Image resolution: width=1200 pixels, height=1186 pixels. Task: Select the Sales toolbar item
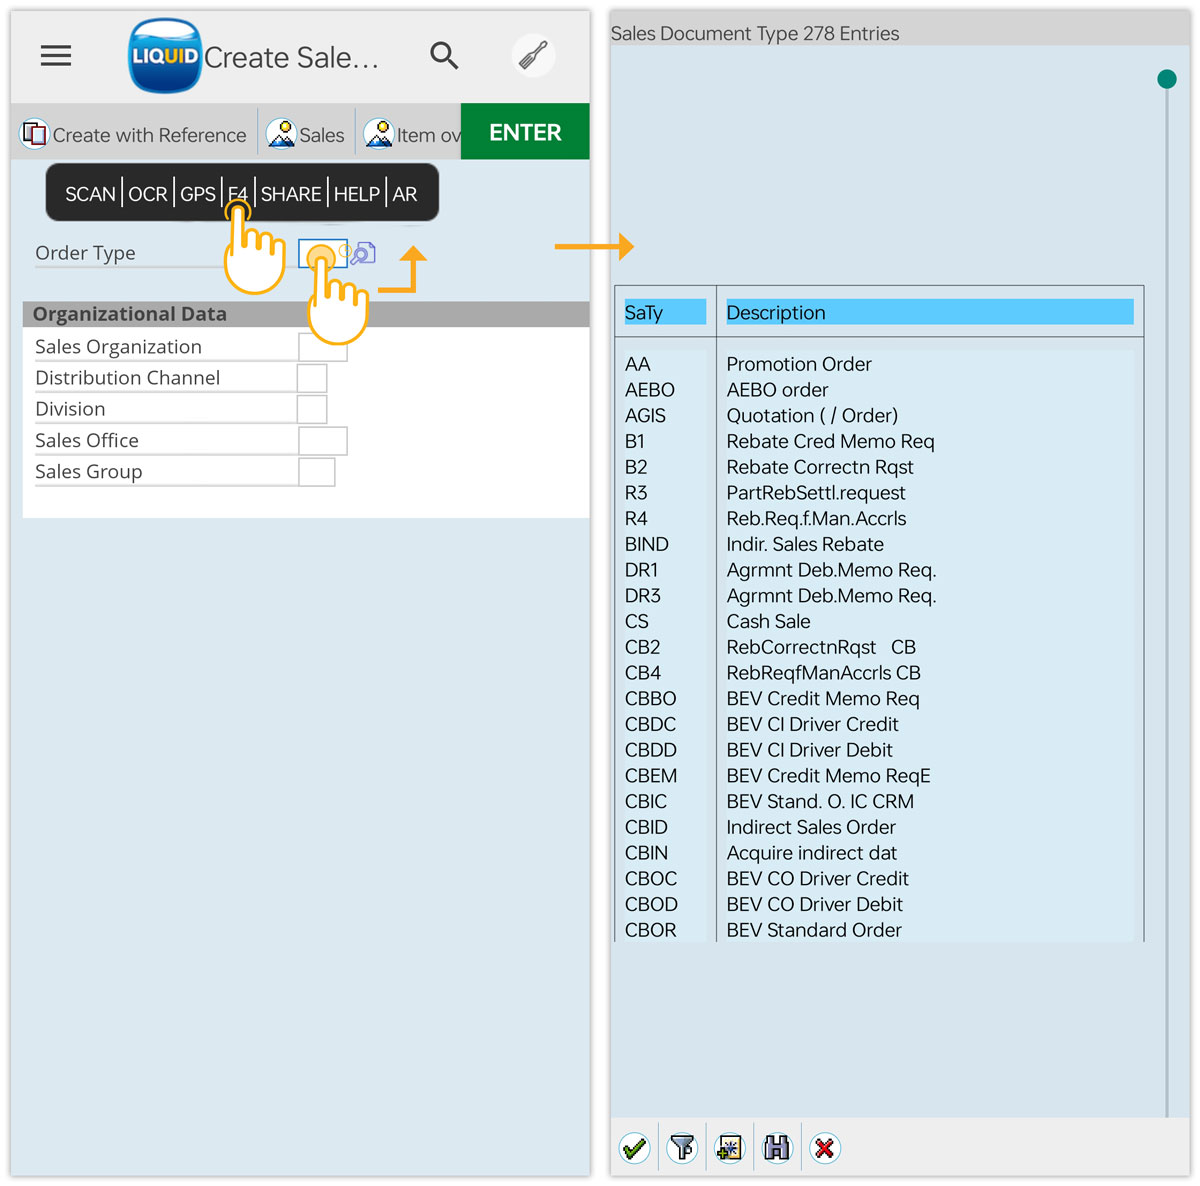click(306, 134)
